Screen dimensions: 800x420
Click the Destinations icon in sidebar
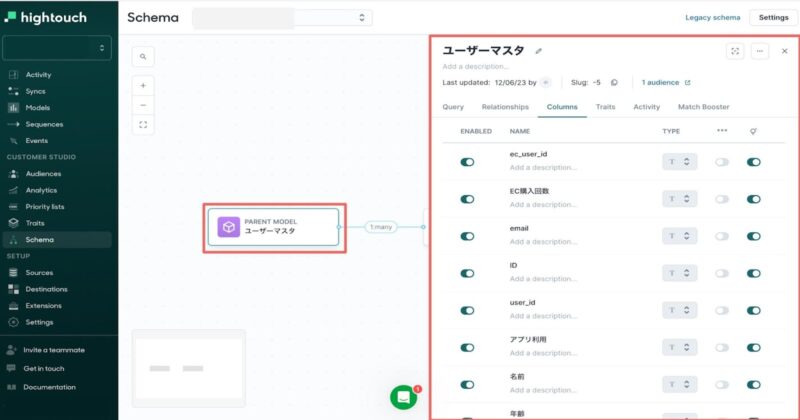14,289
